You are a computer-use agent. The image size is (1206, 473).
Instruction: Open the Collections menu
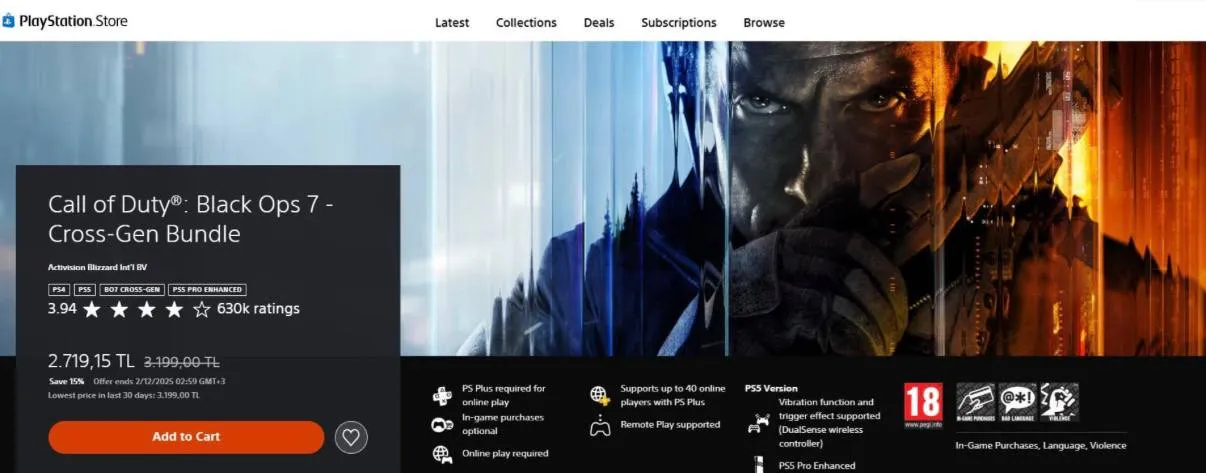click(x=526, y=22)
